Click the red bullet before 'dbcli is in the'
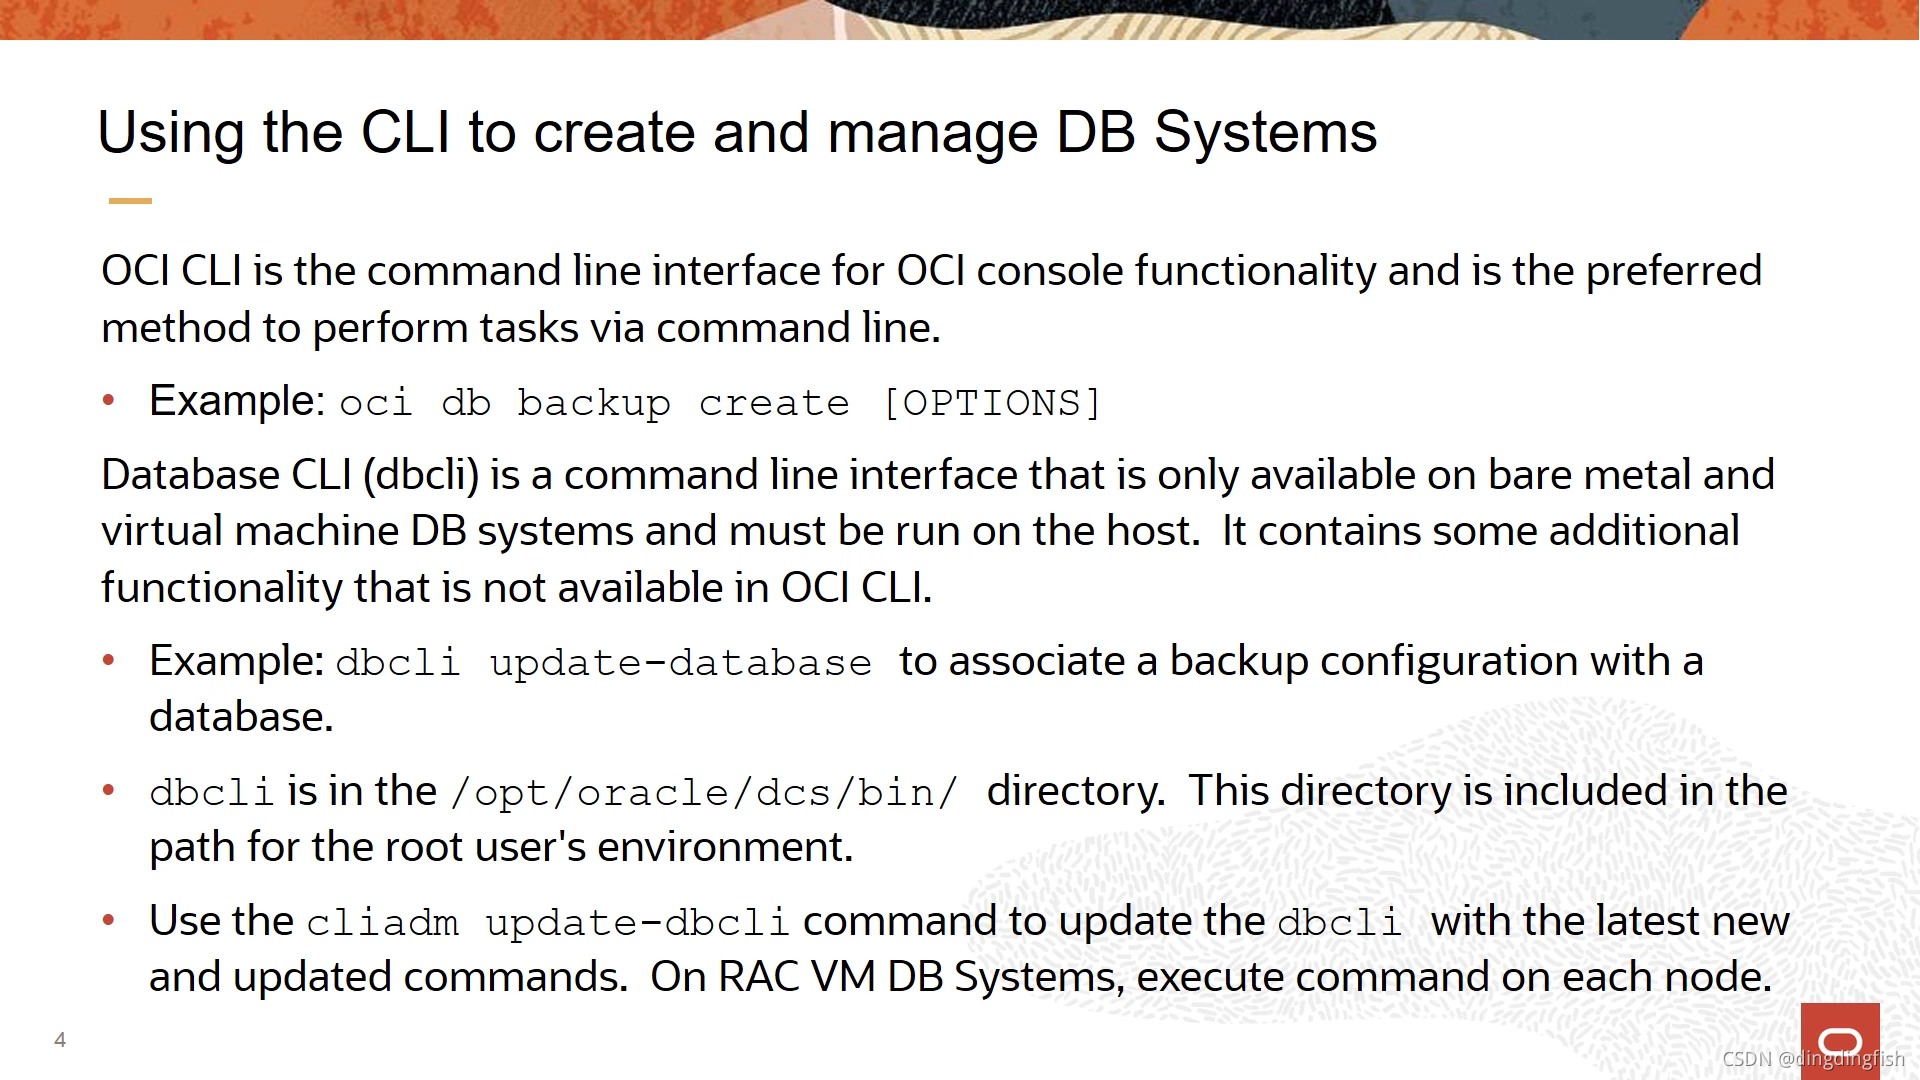1920x1080 pixels. (x=109, y=791)
